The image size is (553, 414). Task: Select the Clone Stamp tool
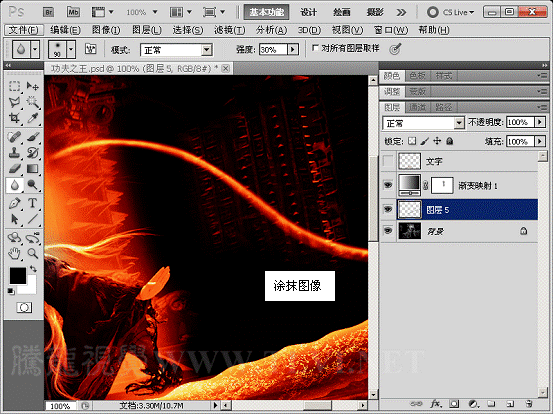click(x=14, y=152)
